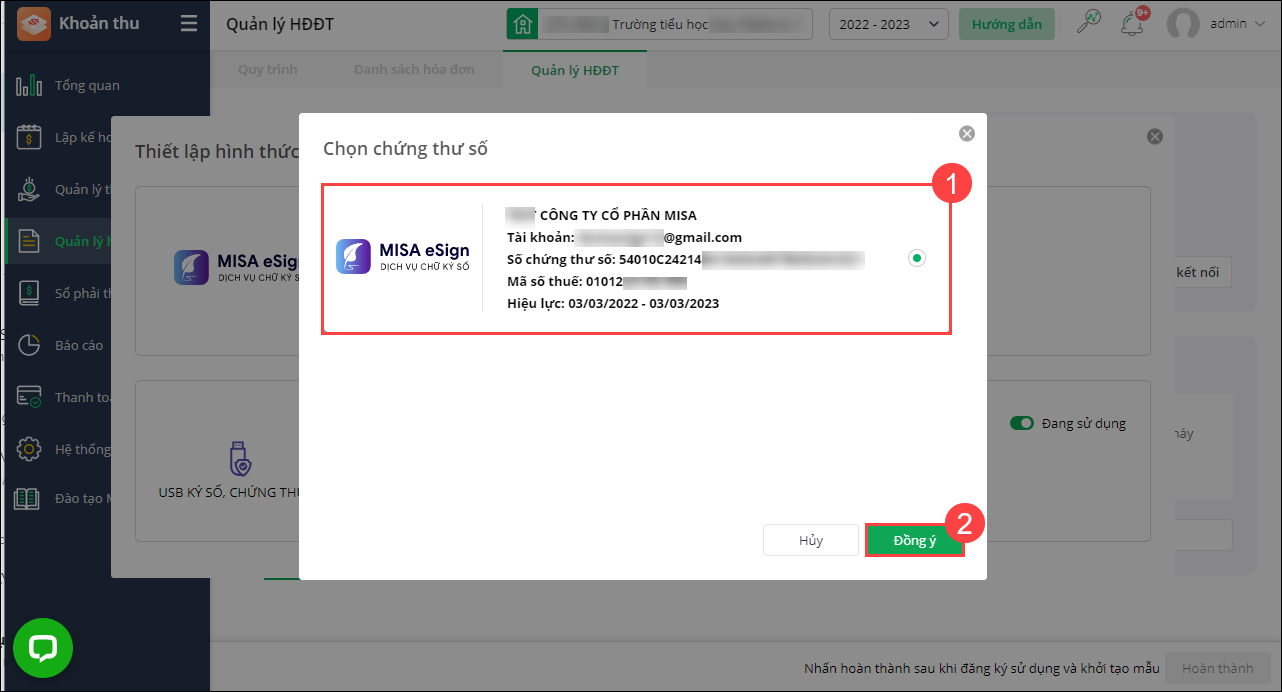This screenshot has width=1282, height=692.
Task: Open Tổng quan in sidebar
Action: coord(87,85)
